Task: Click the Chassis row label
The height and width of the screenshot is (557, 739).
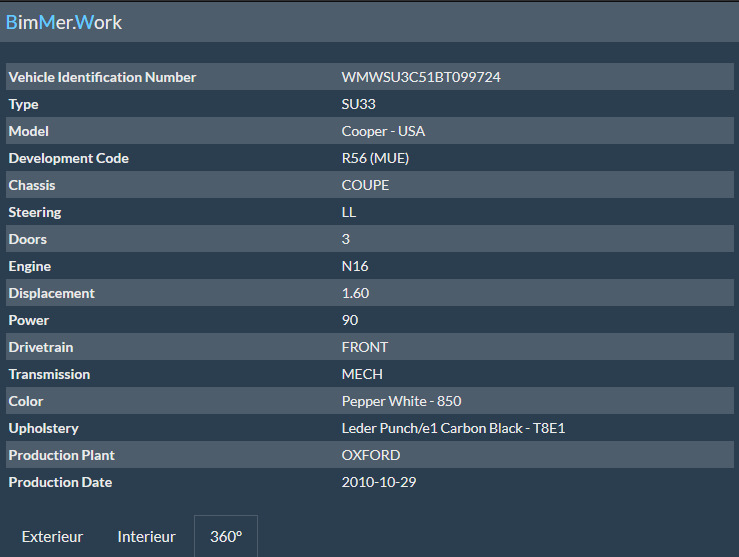Action: tap(32, 185)
